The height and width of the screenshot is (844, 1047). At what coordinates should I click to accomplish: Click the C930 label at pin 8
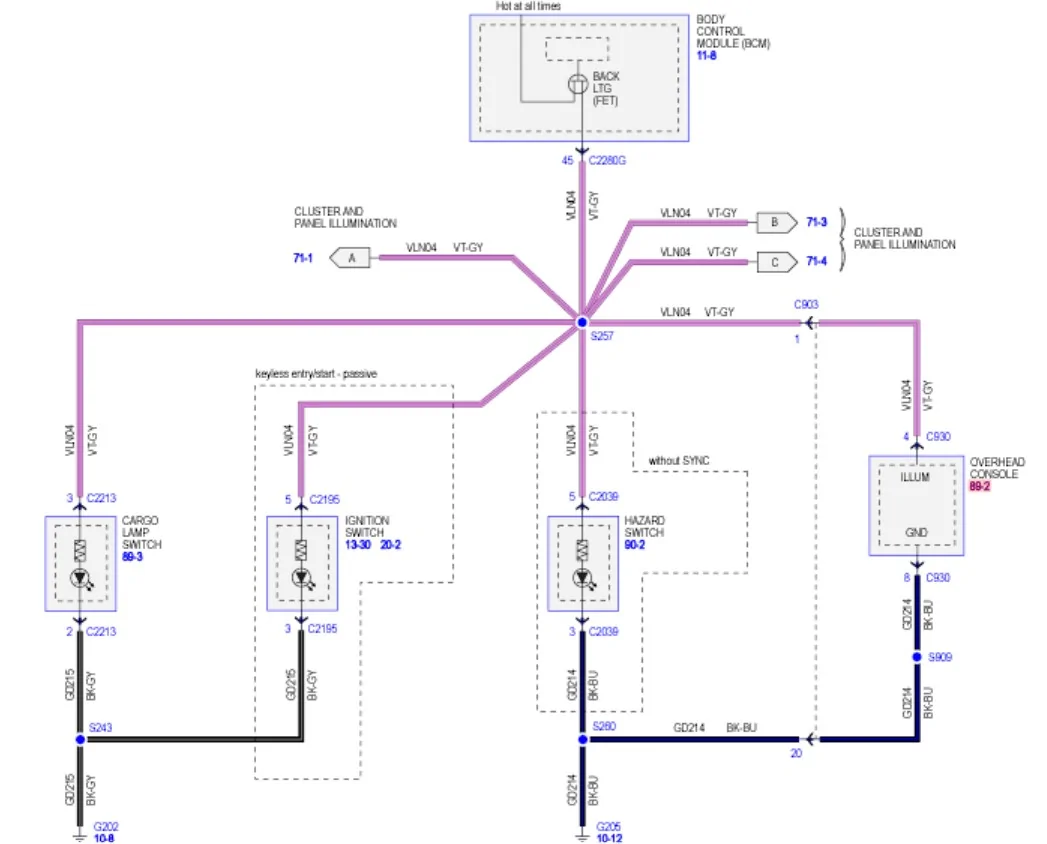(x=938, y=578)
